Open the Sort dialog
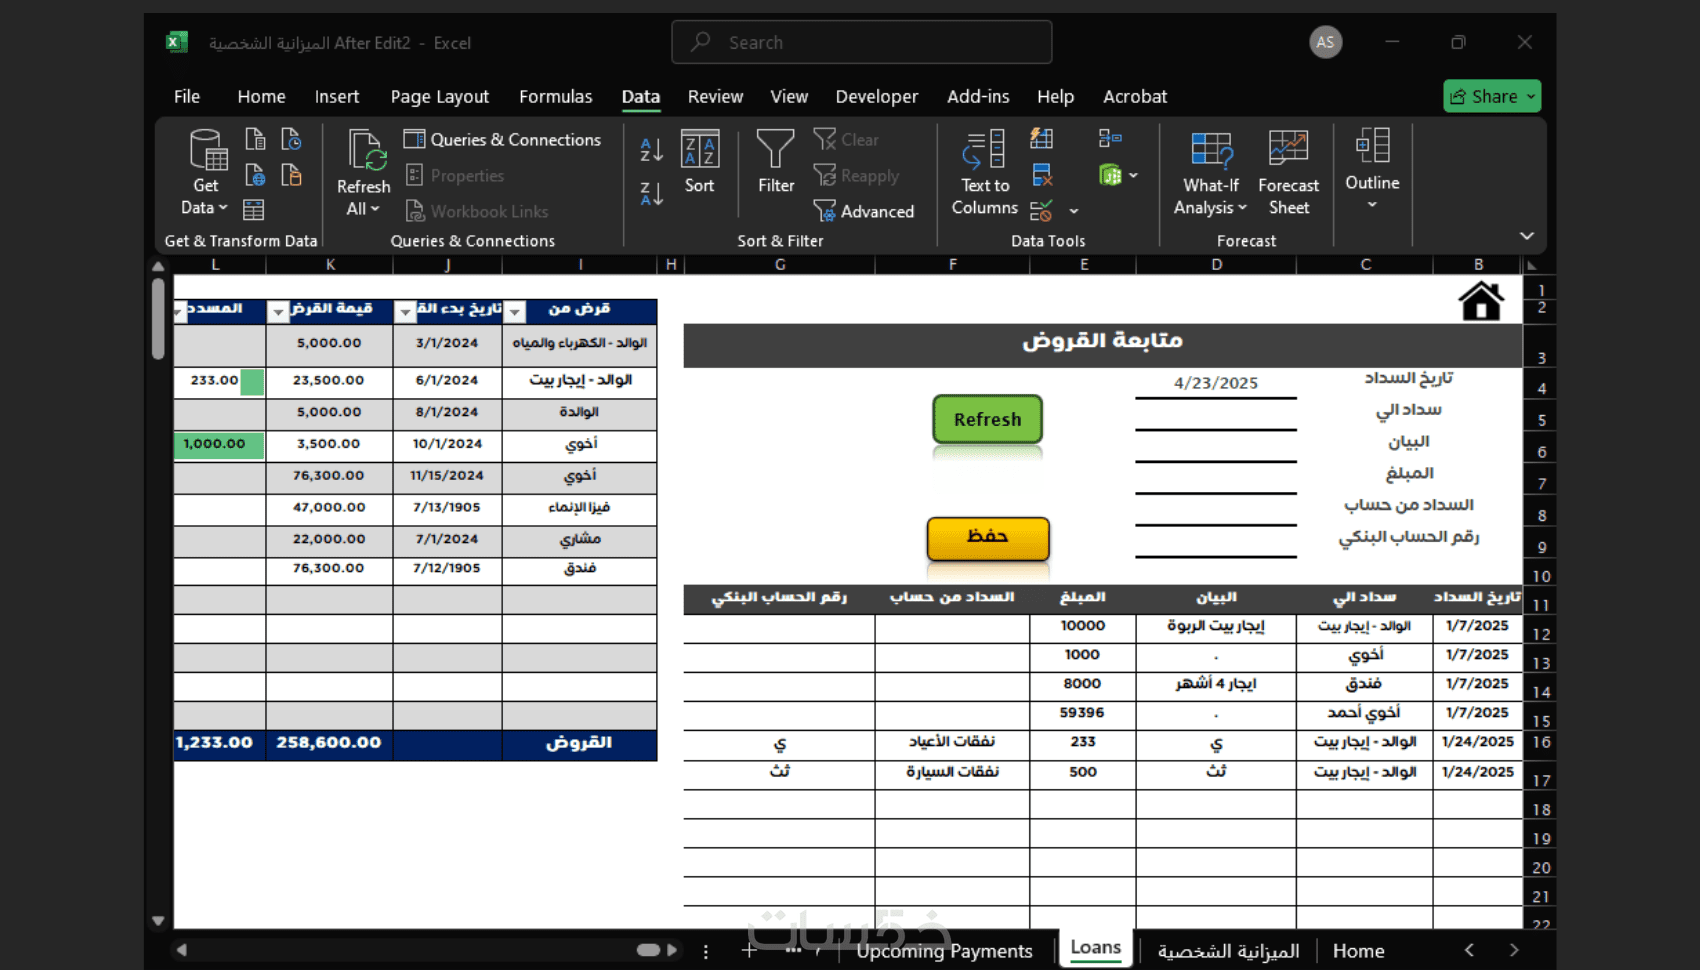 click(x=700, y=161)
